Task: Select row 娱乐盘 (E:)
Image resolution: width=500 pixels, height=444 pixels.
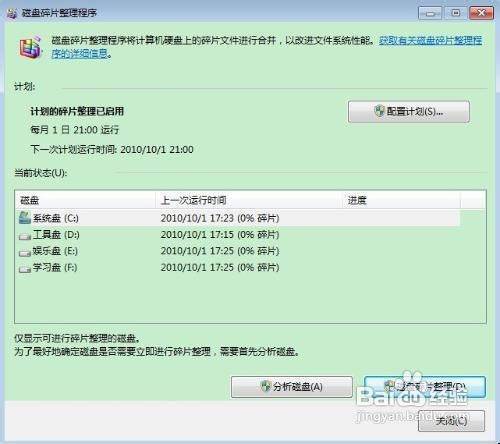Action: (x=239, y=251)
